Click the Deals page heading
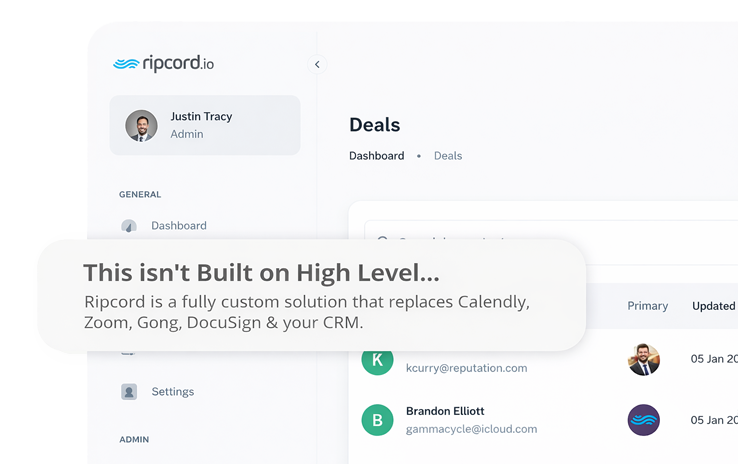Image resolution: width=738 pixels, height=464 pixels. pyautogui.click(x=375, y=125)
